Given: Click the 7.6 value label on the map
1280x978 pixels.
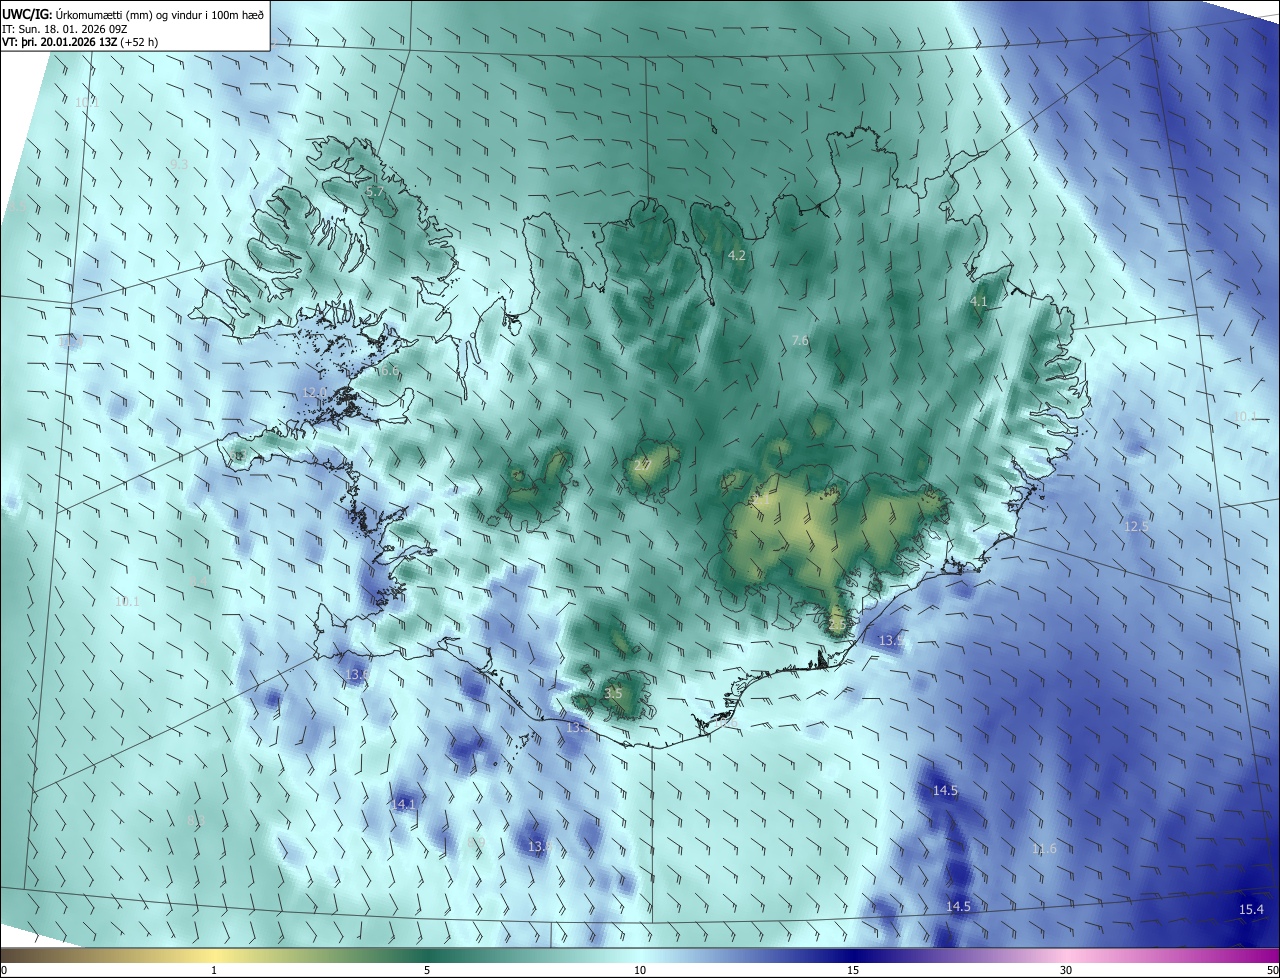Looking at the screenshot, I should [800, 341].
